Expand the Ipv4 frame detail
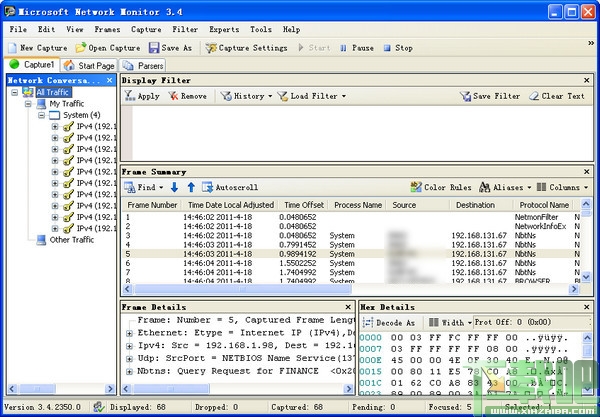This screenshot has width=600, height=417. pyautogui.click(x=129, y=346)
